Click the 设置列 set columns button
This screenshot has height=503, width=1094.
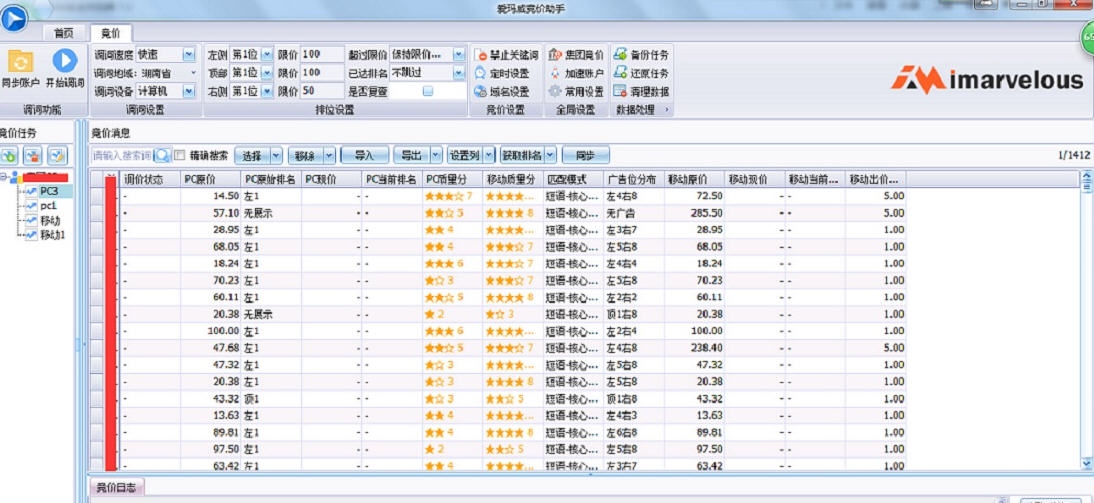tap(465, 155)
